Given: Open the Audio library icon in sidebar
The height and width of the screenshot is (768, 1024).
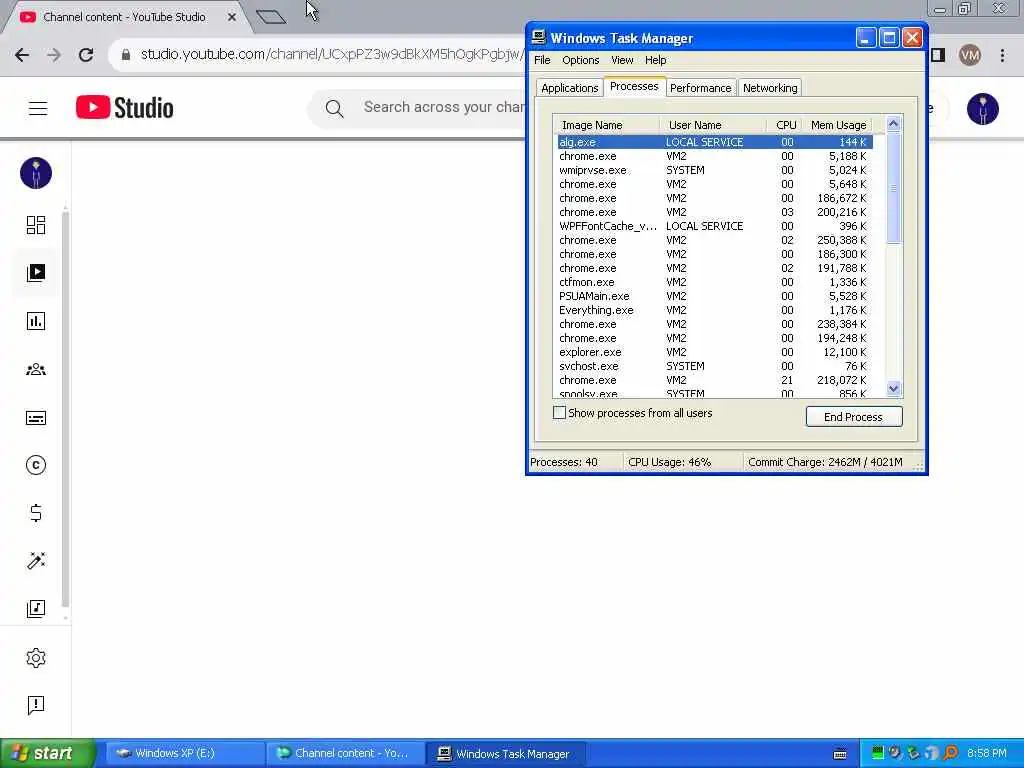Looking at the screenshot, I should [x=36, y=609].
